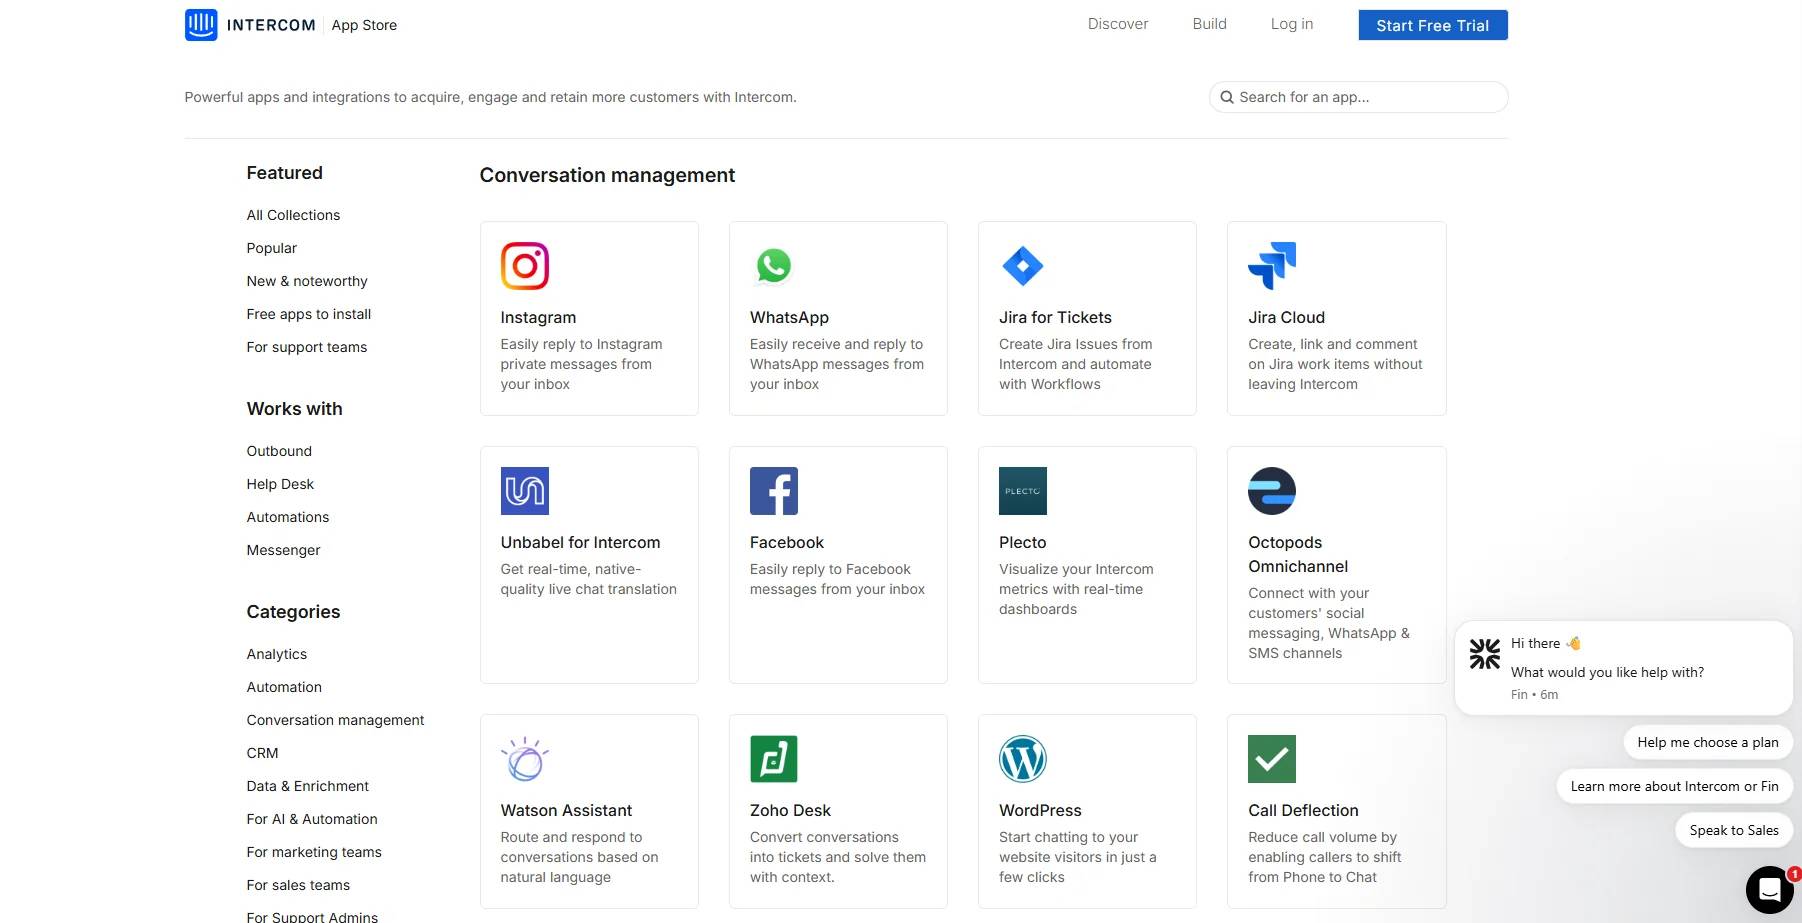The height and width of the screenshot is (923, 1802).
Task: Click the Plecto app icon
Action: (1023, 491)
